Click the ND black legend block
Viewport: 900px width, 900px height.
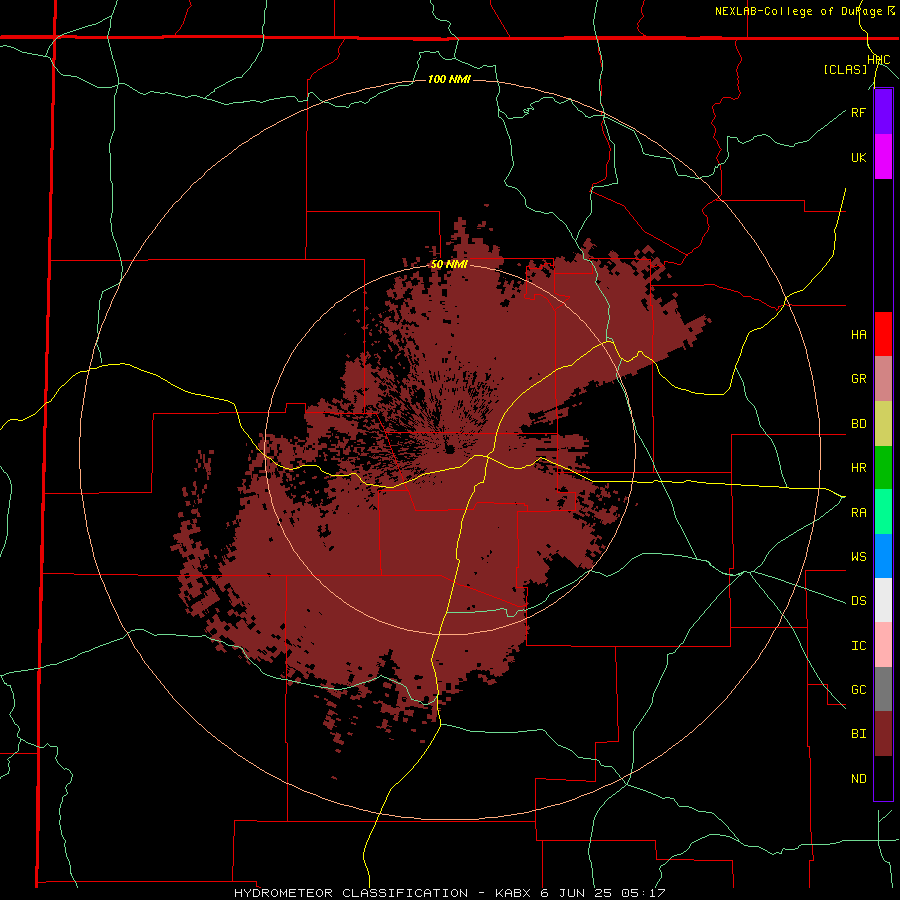click(883, 778)
